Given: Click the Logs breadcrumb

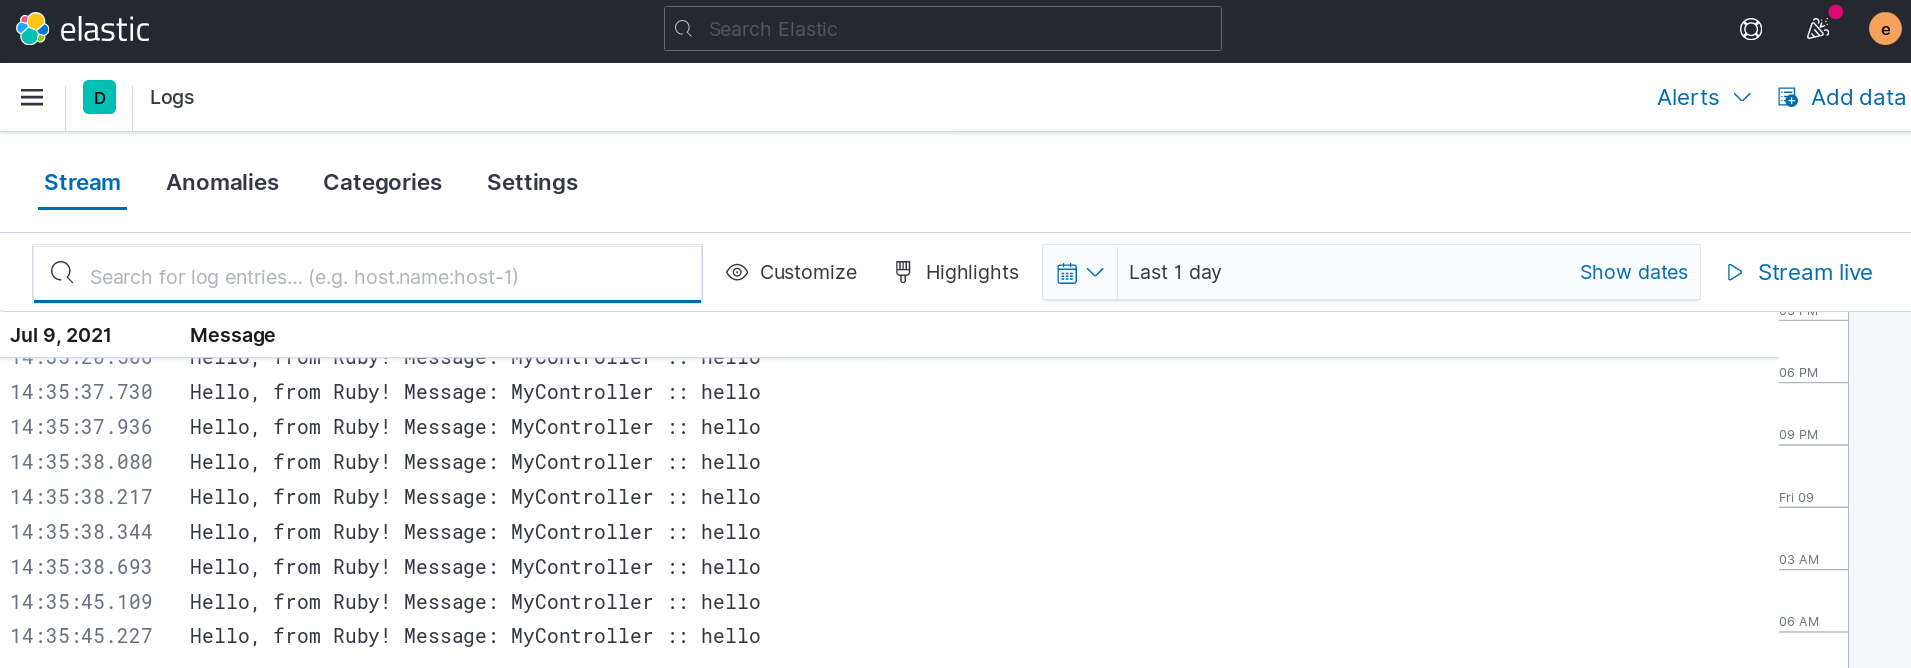Looking at the screenshot, I should [172, 97].
